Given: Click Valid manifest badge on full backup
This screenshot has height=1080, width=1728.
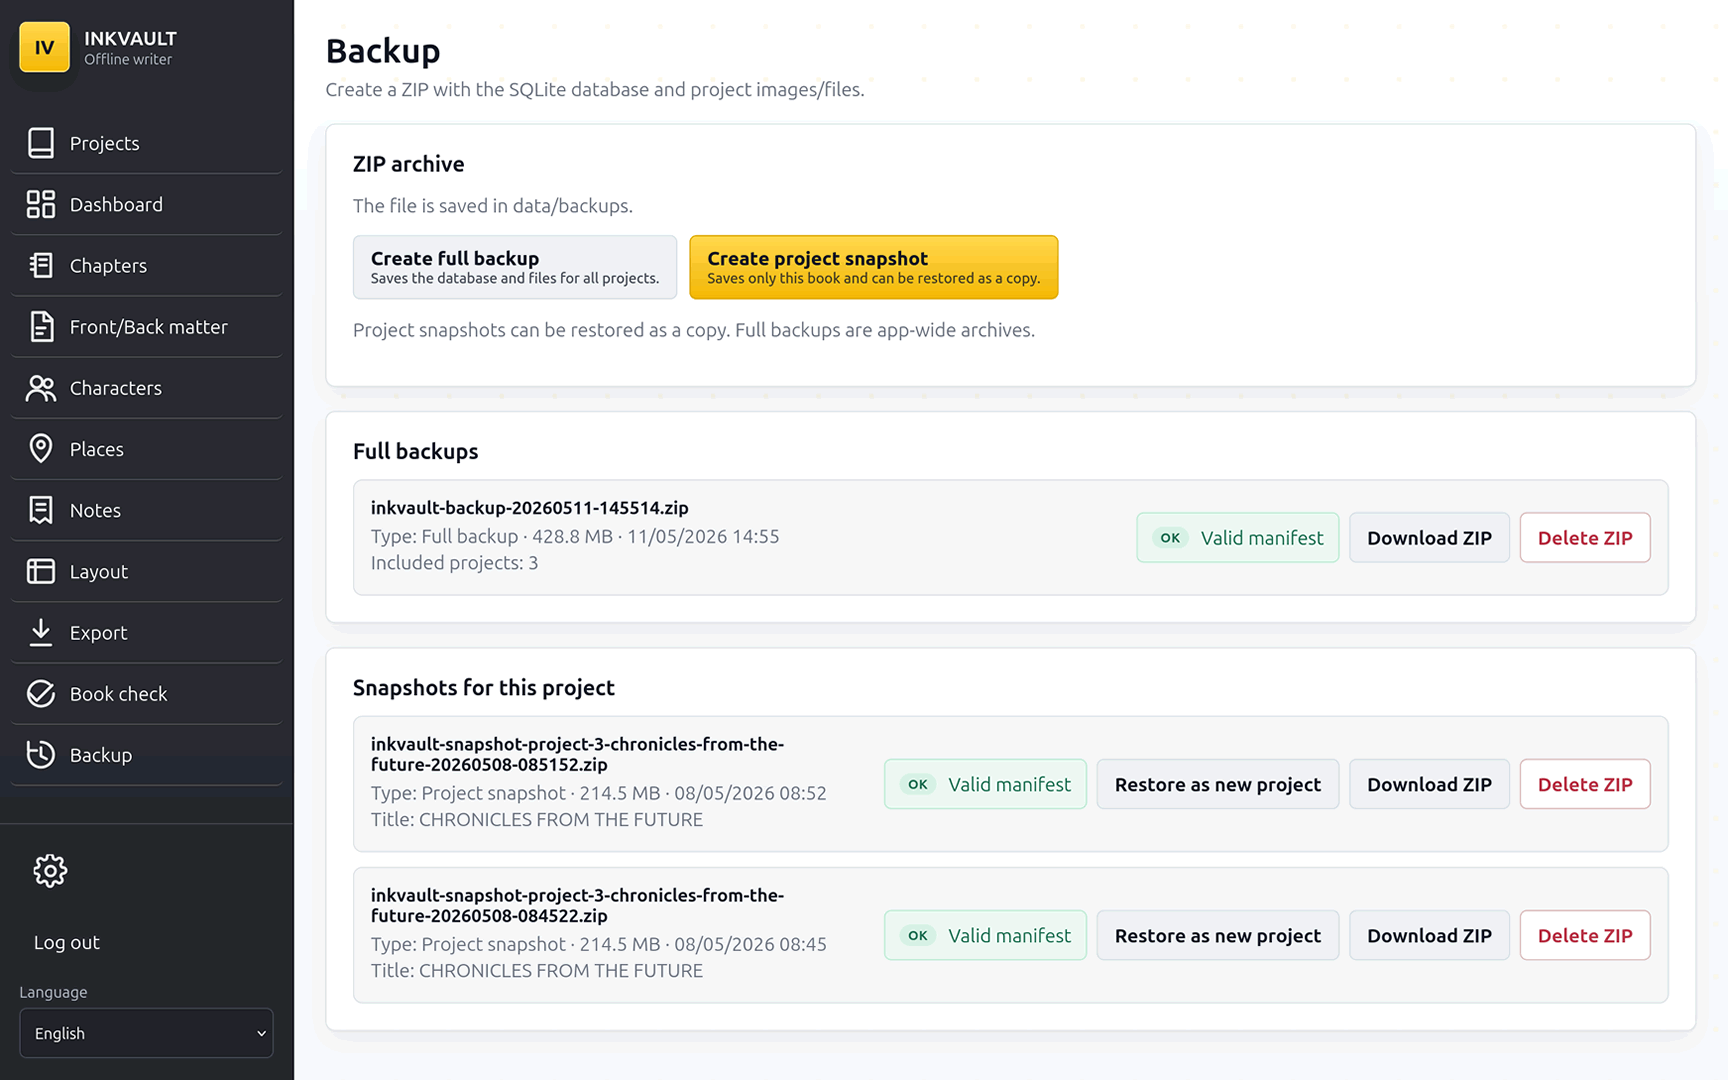Looking at the screenshot, I should pyautogui.click(x=1237, y=537).
